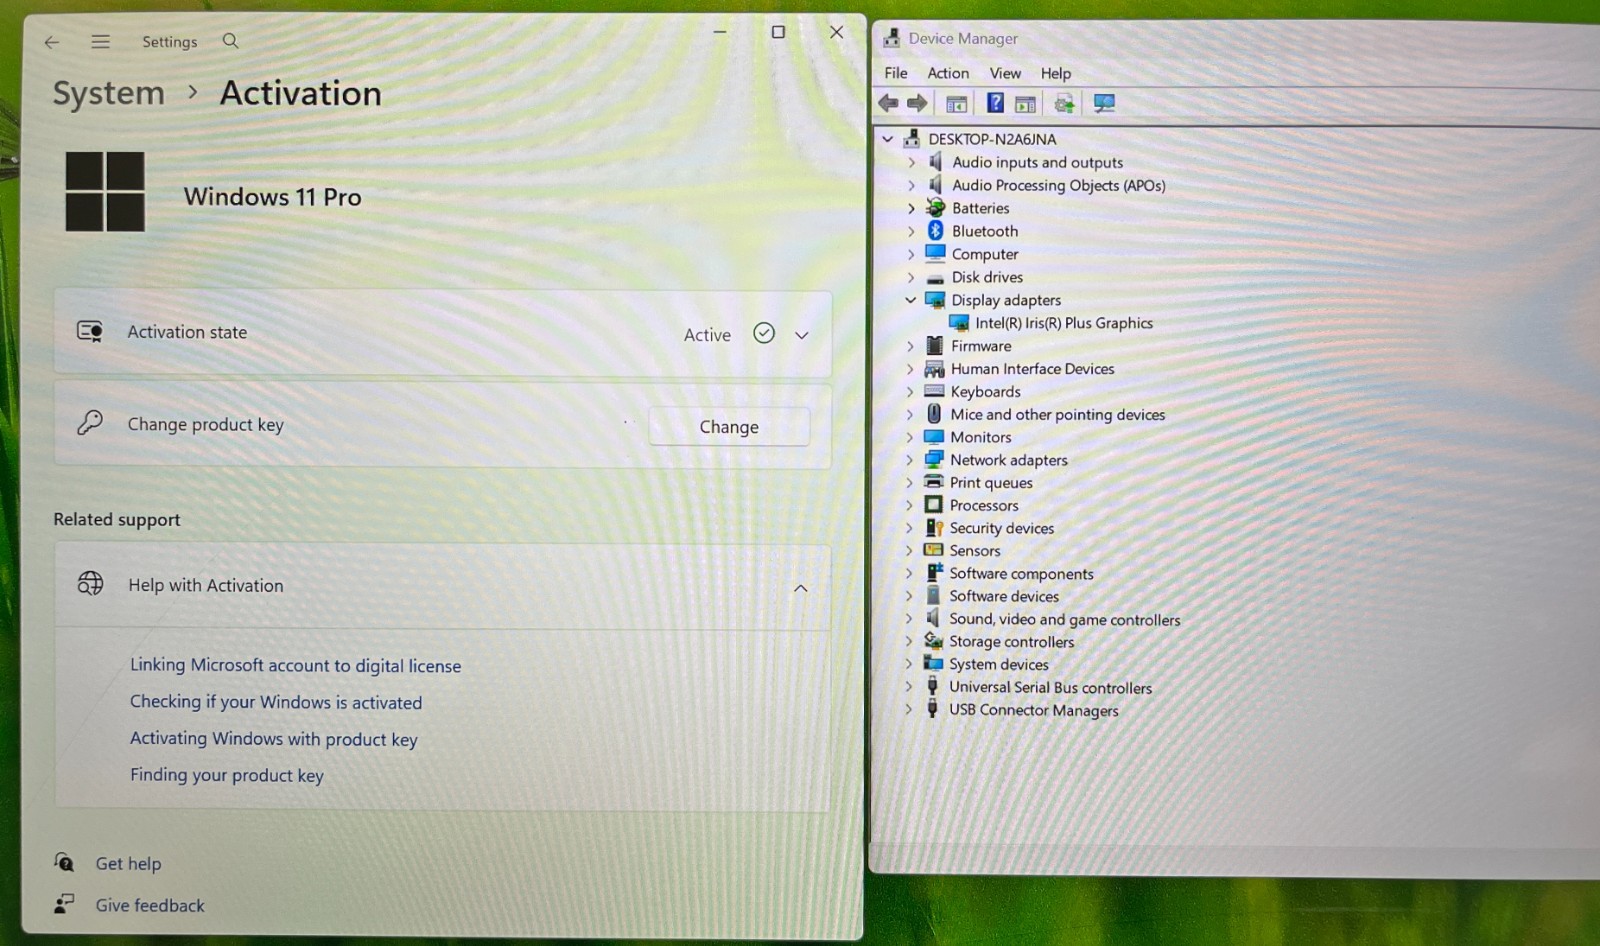Select the System devices folder icon
Viewport: 1600px width, 946px height.
[x=934, y=664]
